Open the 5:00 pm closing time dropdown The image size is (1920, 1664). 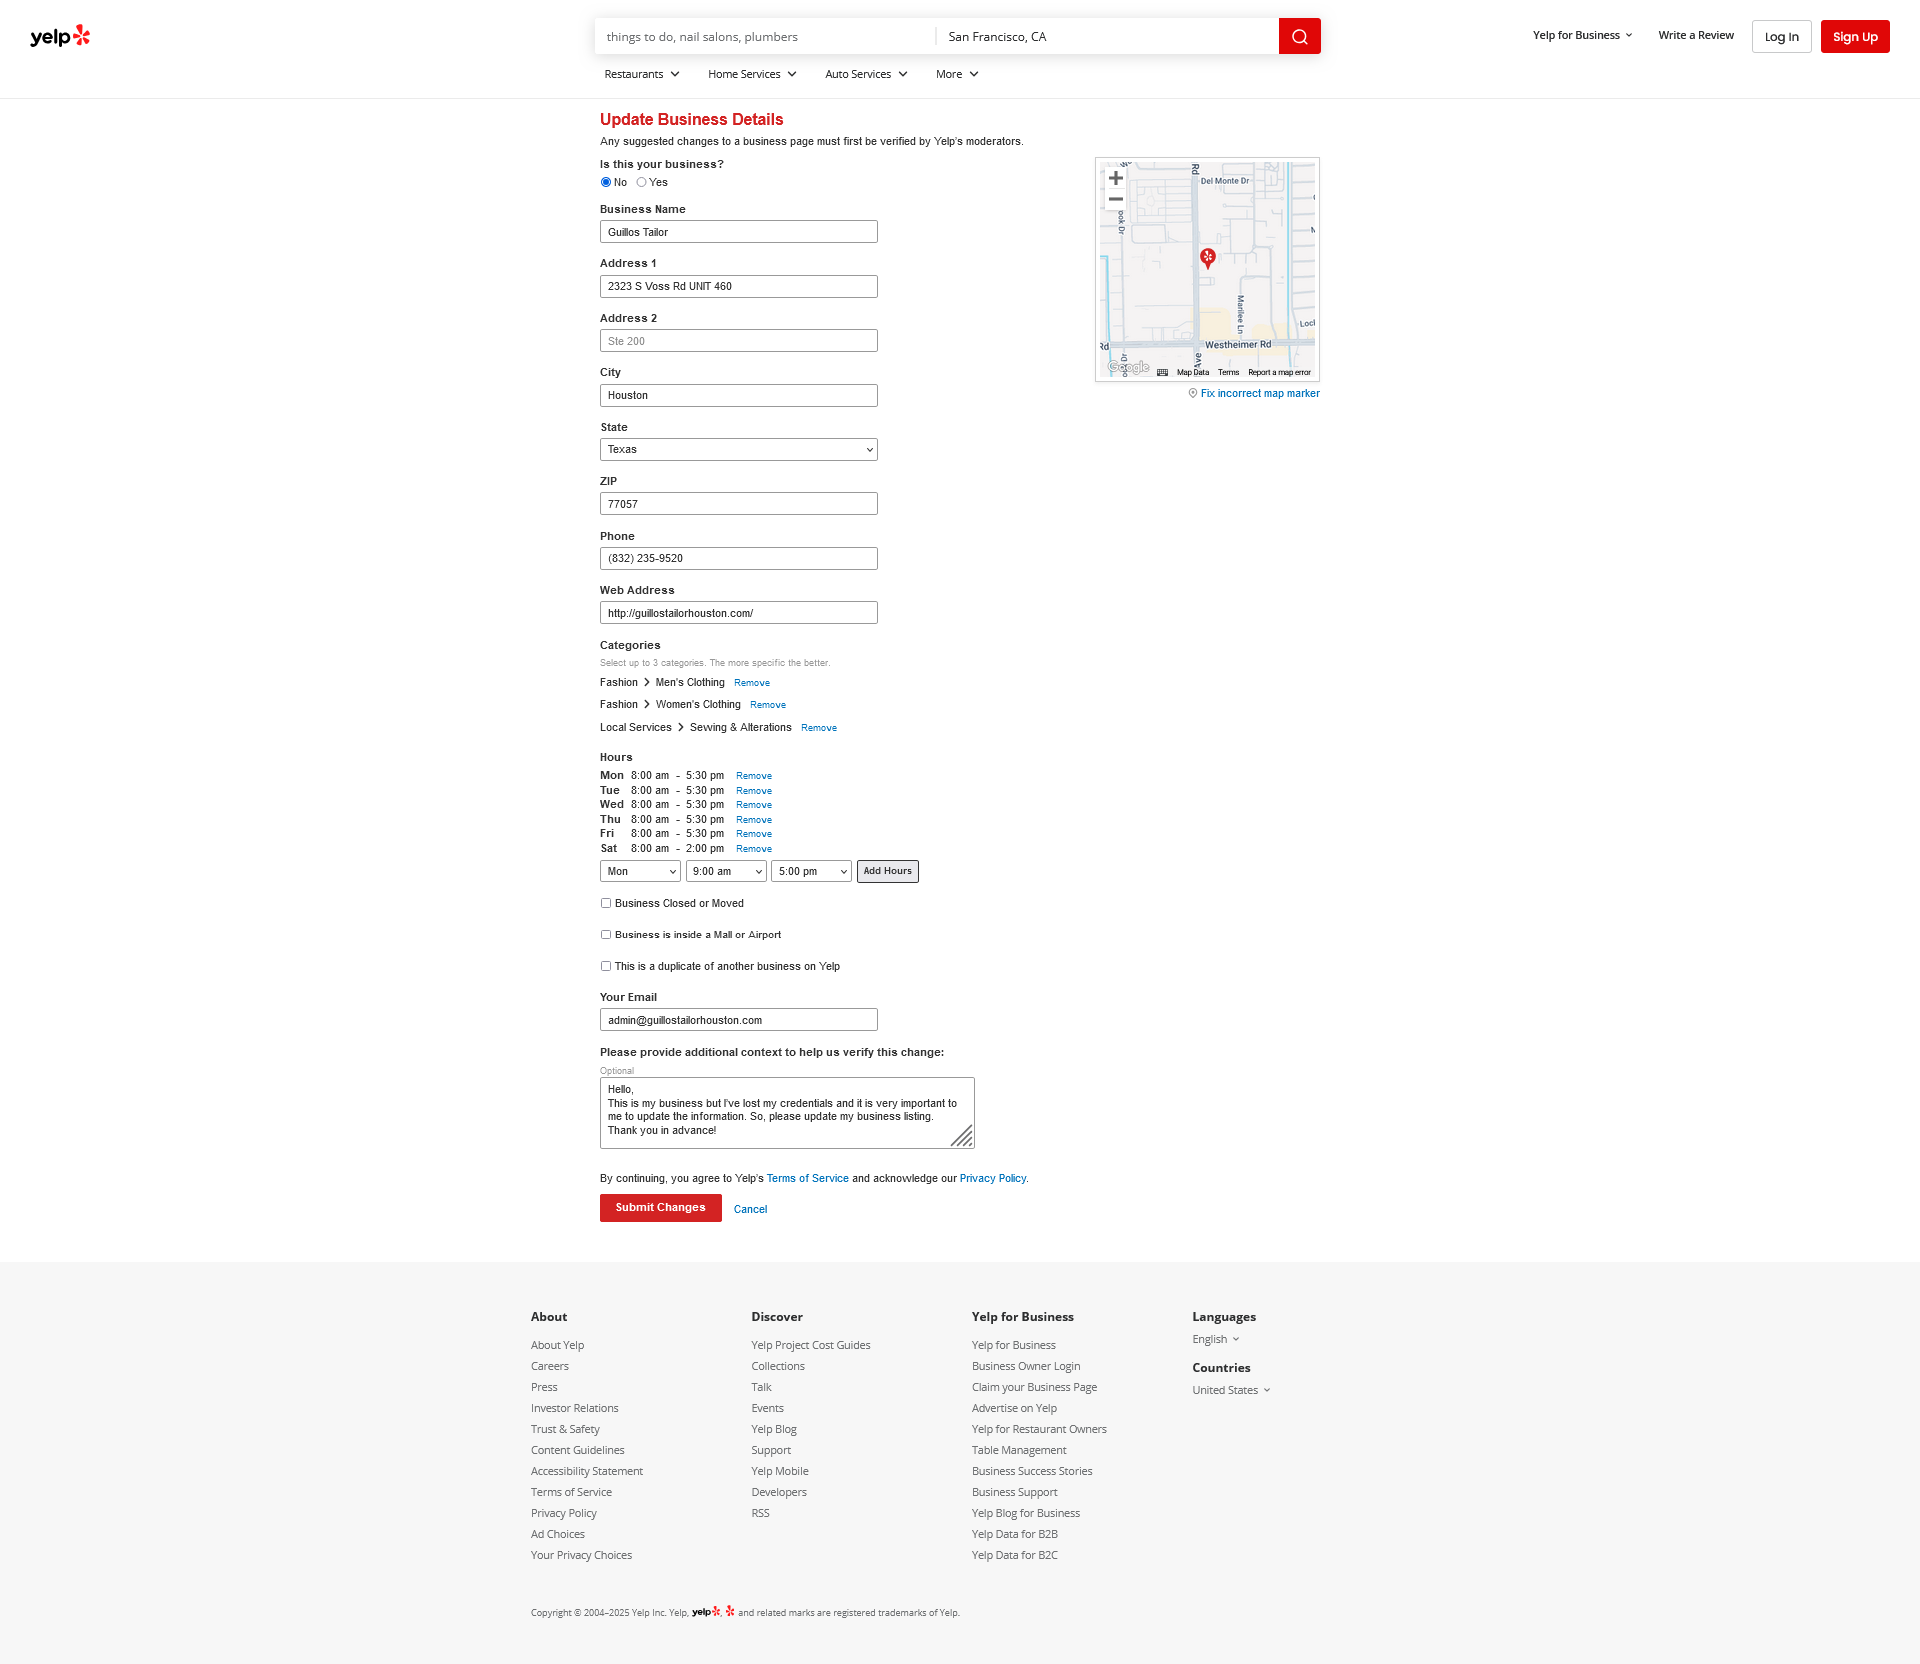pyautogui.click(x=811, y=872)
